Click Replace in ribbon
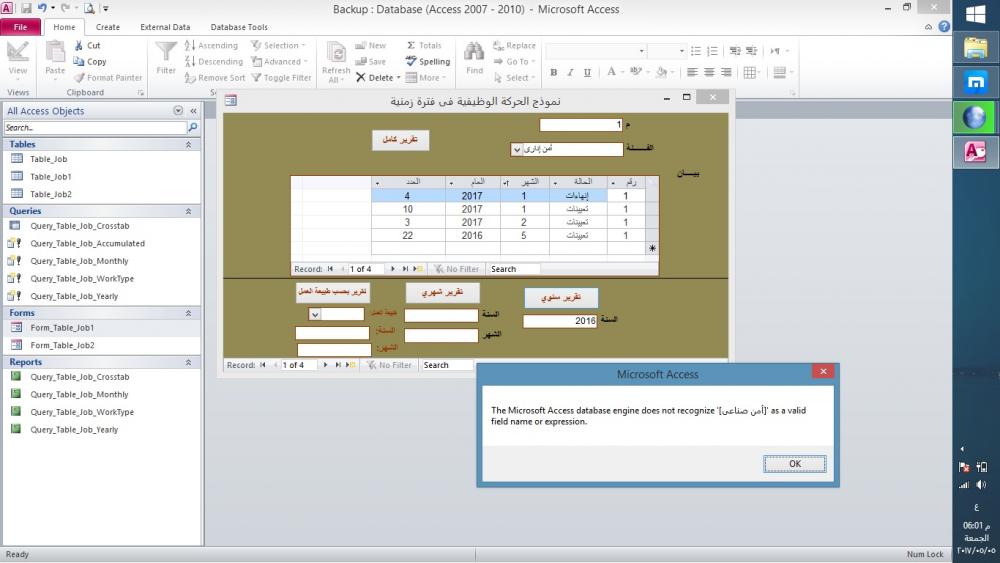This screenshot has height=563, width=1000. 514,45
